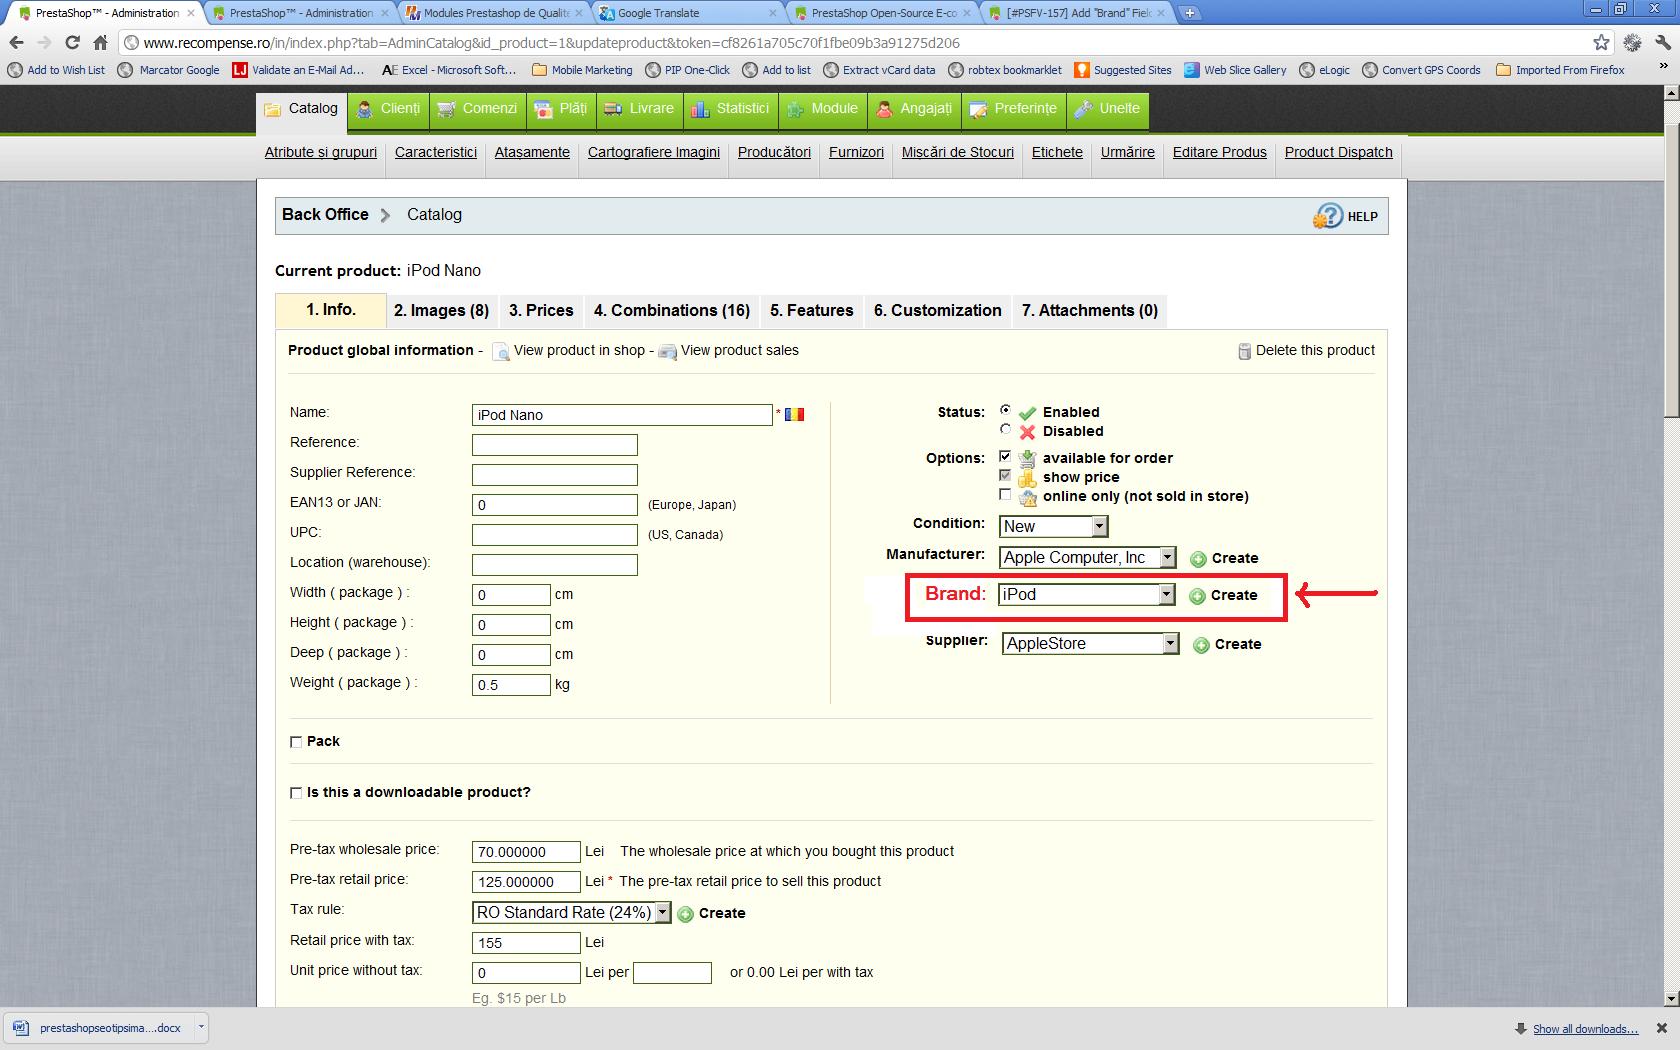Click the Reference input field
The height and width of the screenshot is (1050, 1680).
pos(555,445)
